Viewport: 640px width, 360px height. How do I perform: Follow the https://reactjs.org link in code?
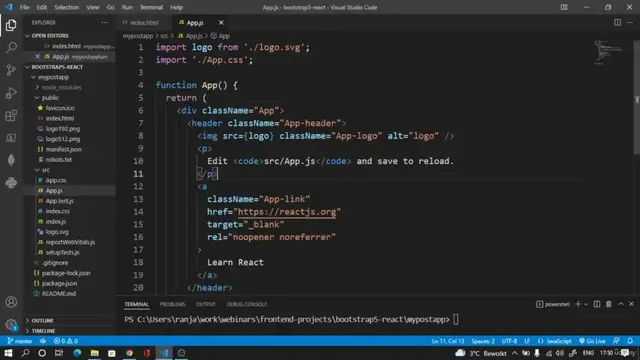click(287, 212)
